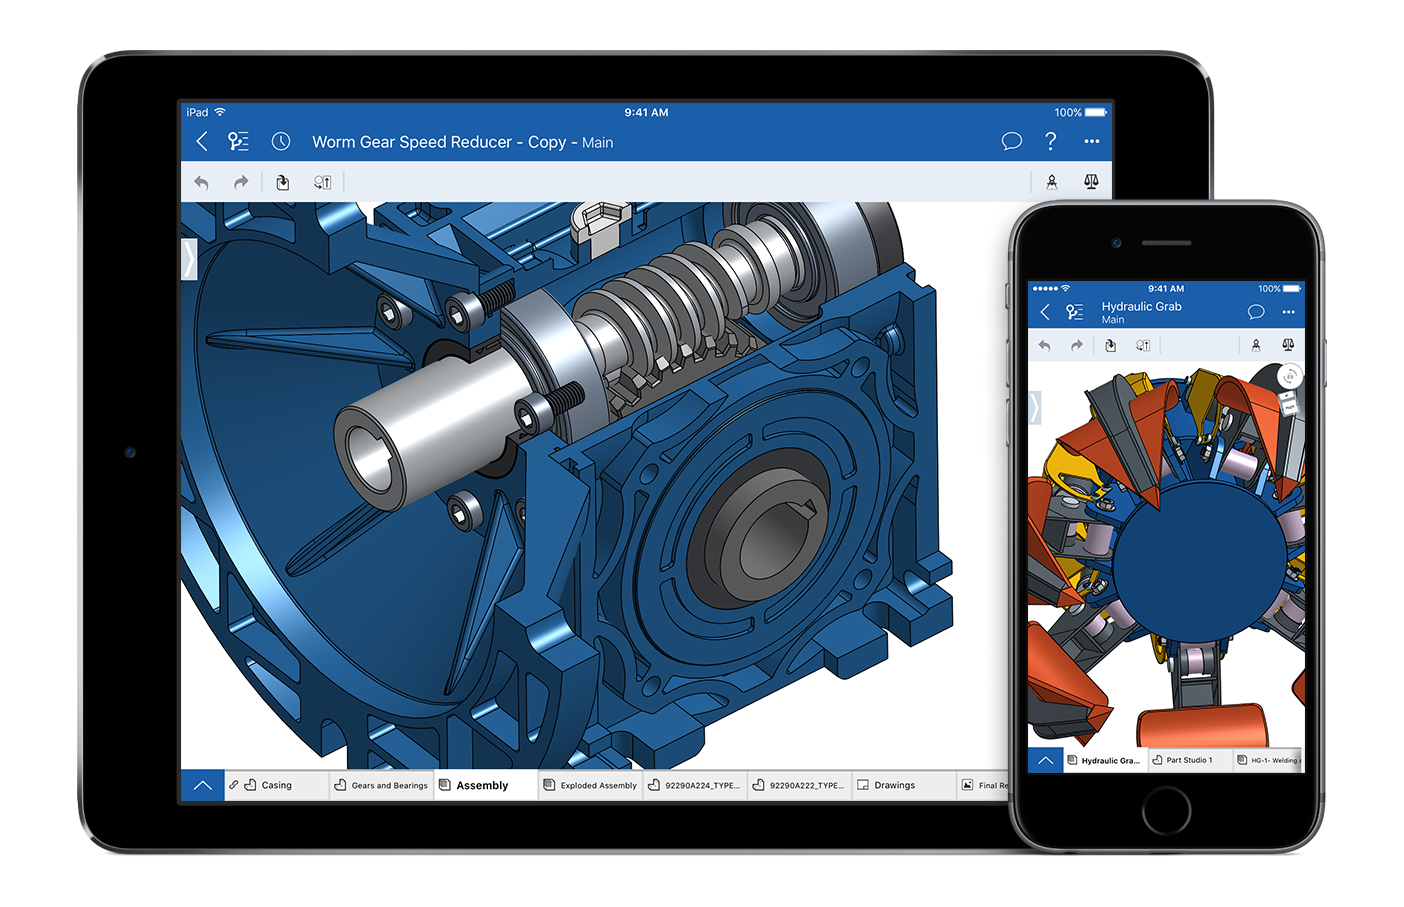1404x907 pixels.
Task: Select the measure scales icon on the toolbar
Action: click(1091, 181)
